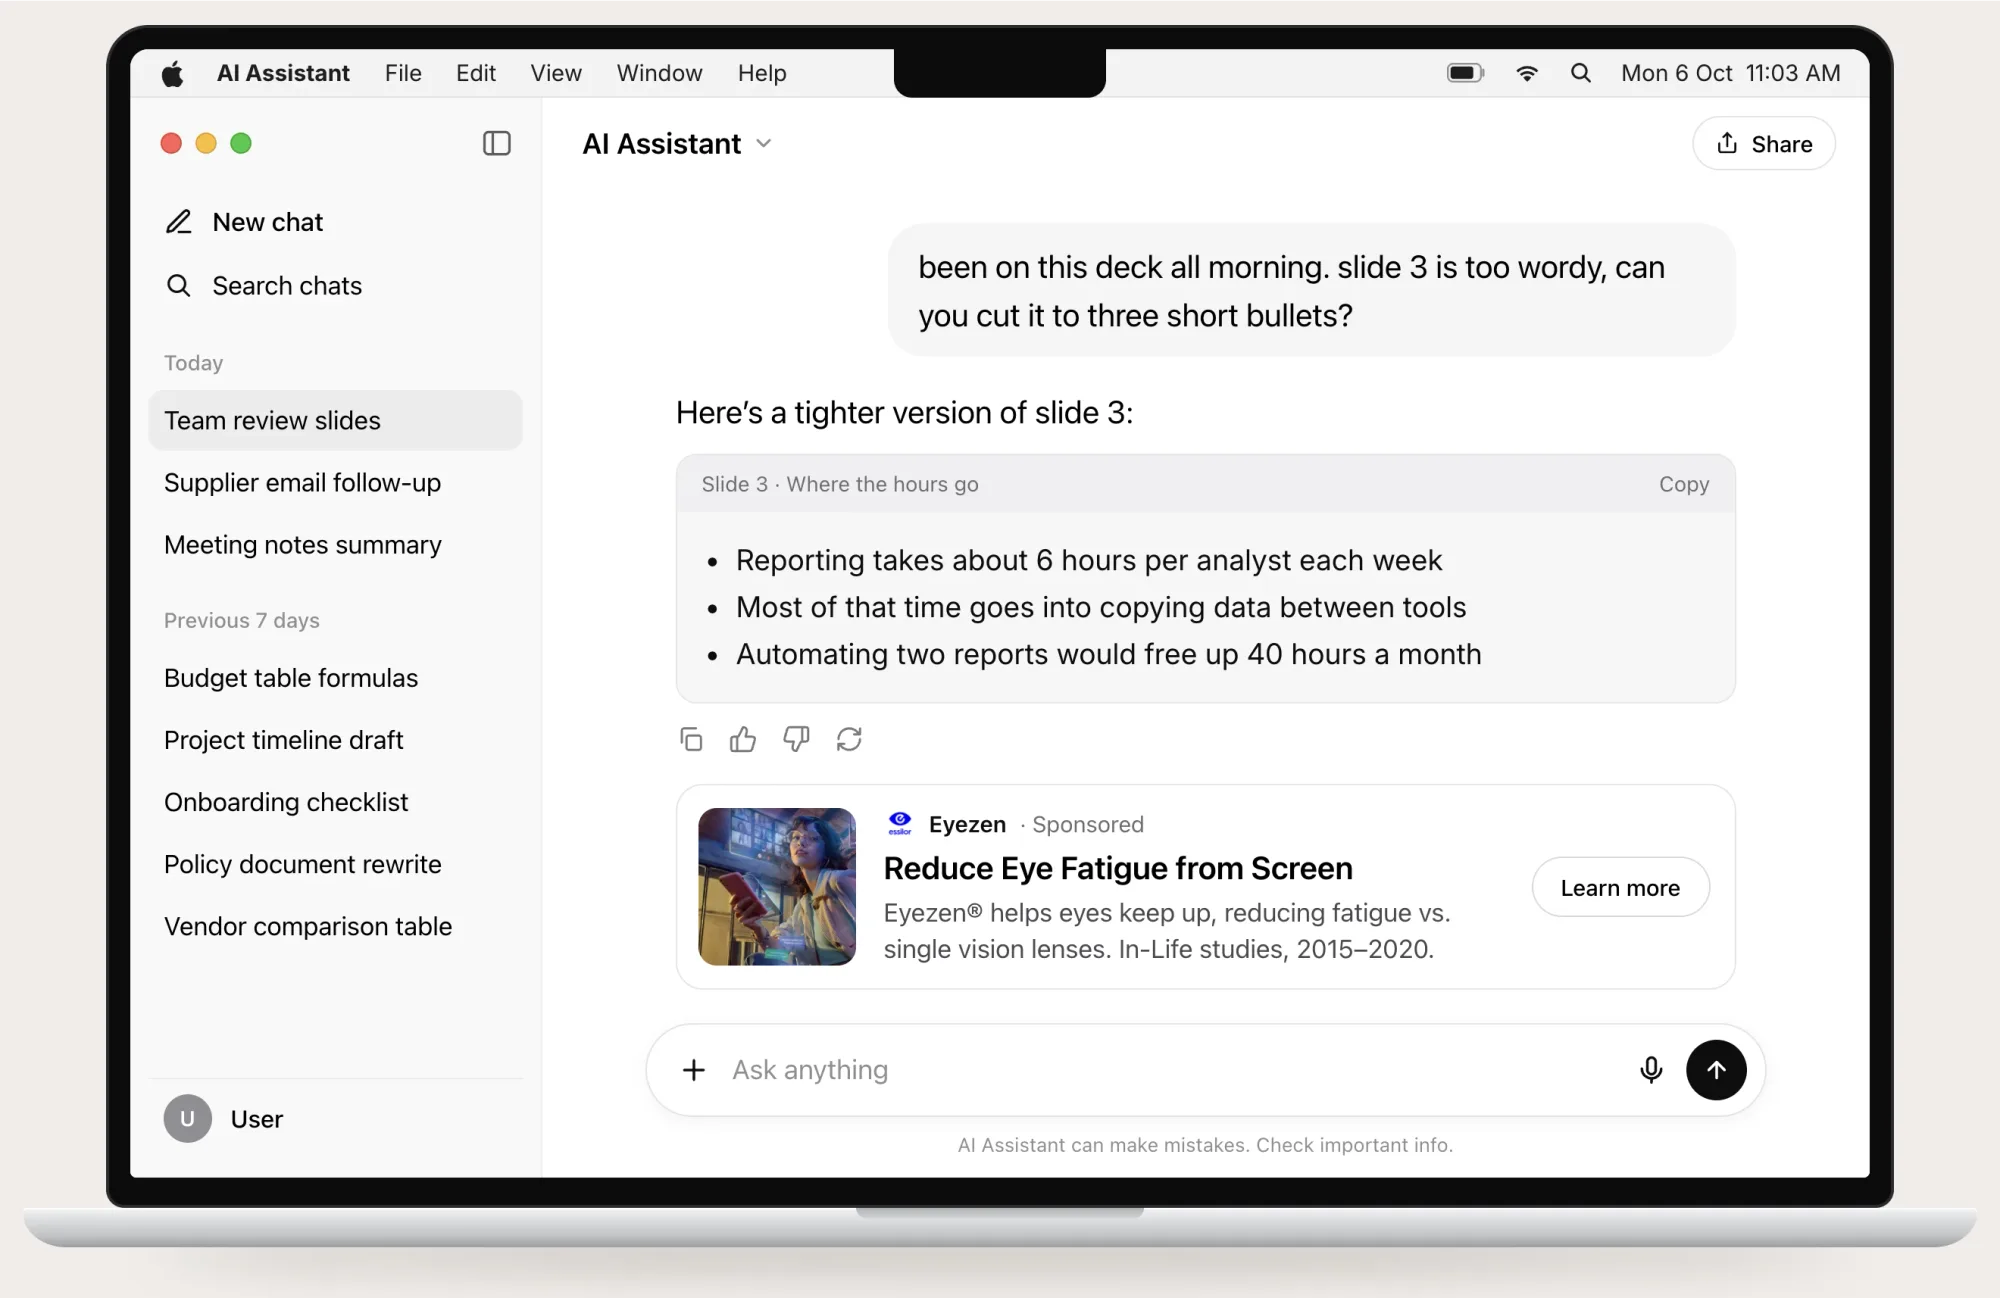
Task: Open the File menu
Action: point(403,73)
